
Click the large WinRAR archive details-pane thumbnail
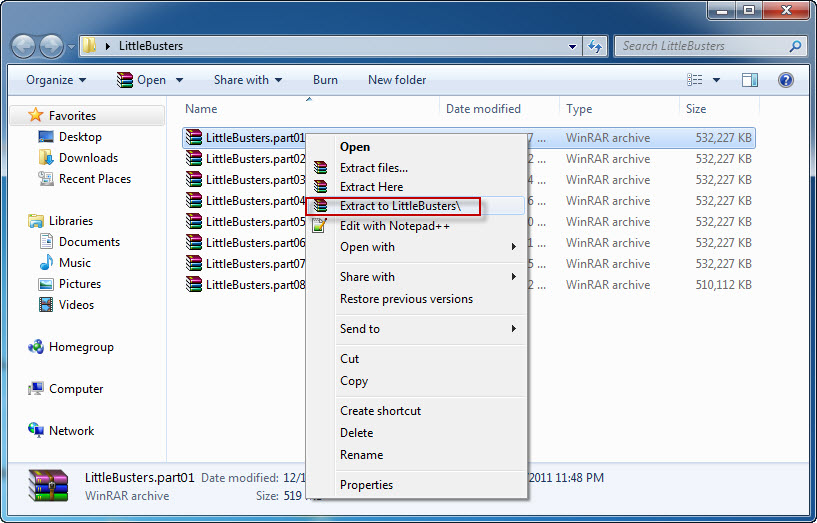pos(48,485)
